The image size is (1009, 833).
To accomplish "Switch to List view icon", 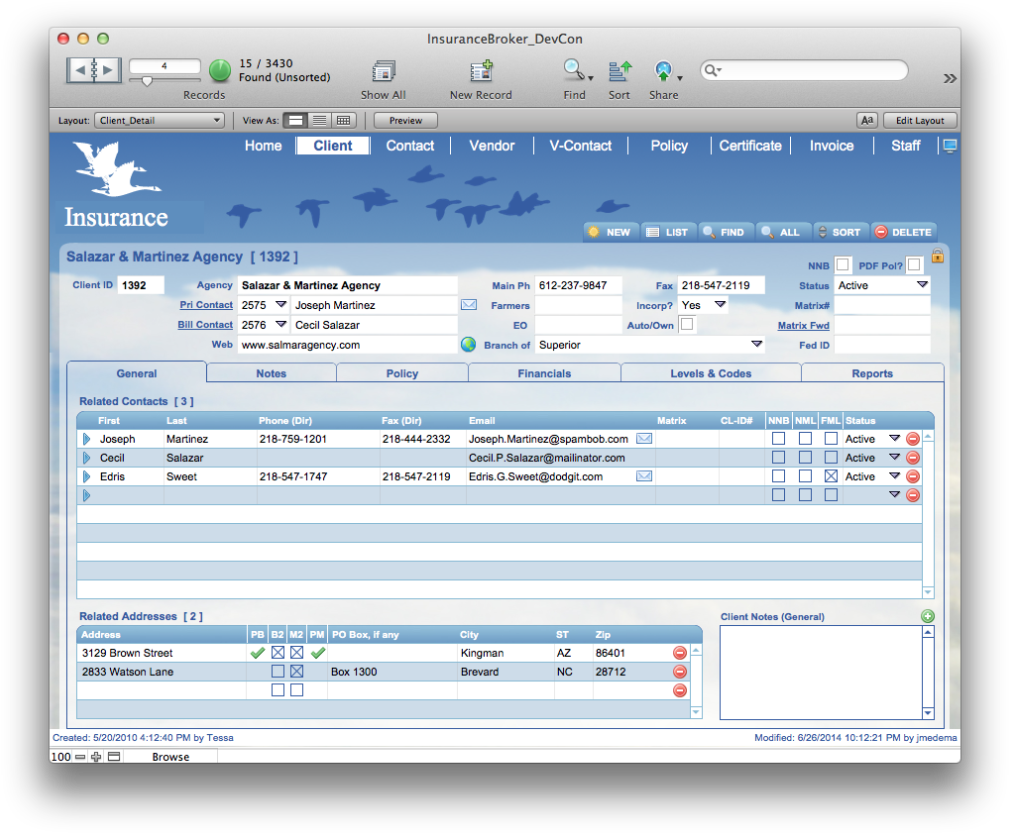I will [x=319, y=120].
